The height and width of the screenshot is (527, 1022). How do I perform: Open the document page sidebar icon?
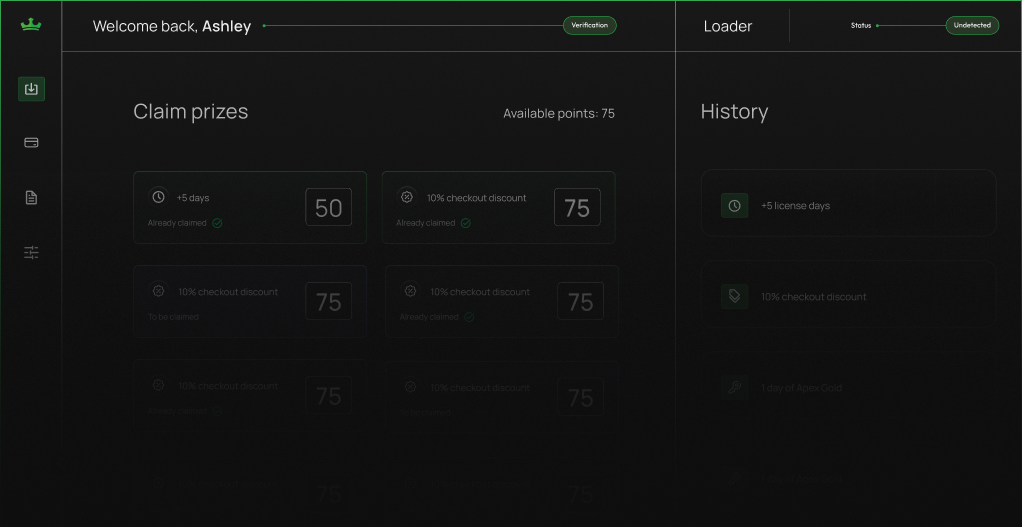(31, 198)
